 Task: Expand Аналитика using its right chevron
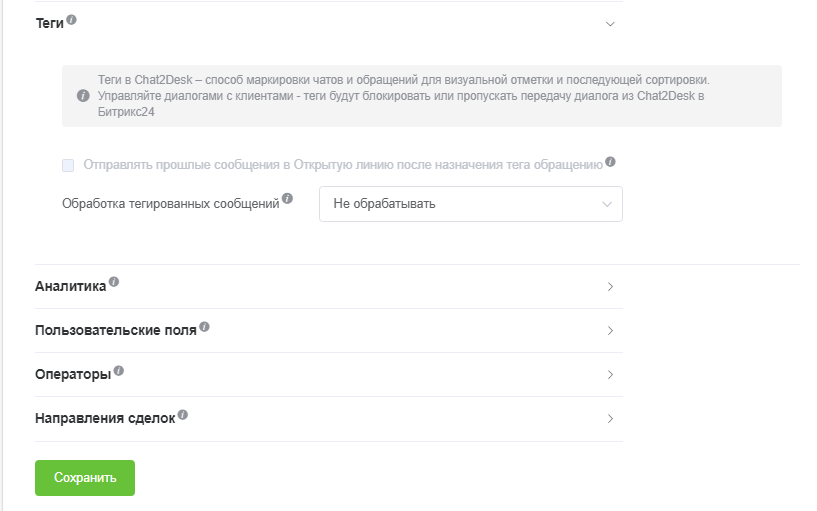610,287
